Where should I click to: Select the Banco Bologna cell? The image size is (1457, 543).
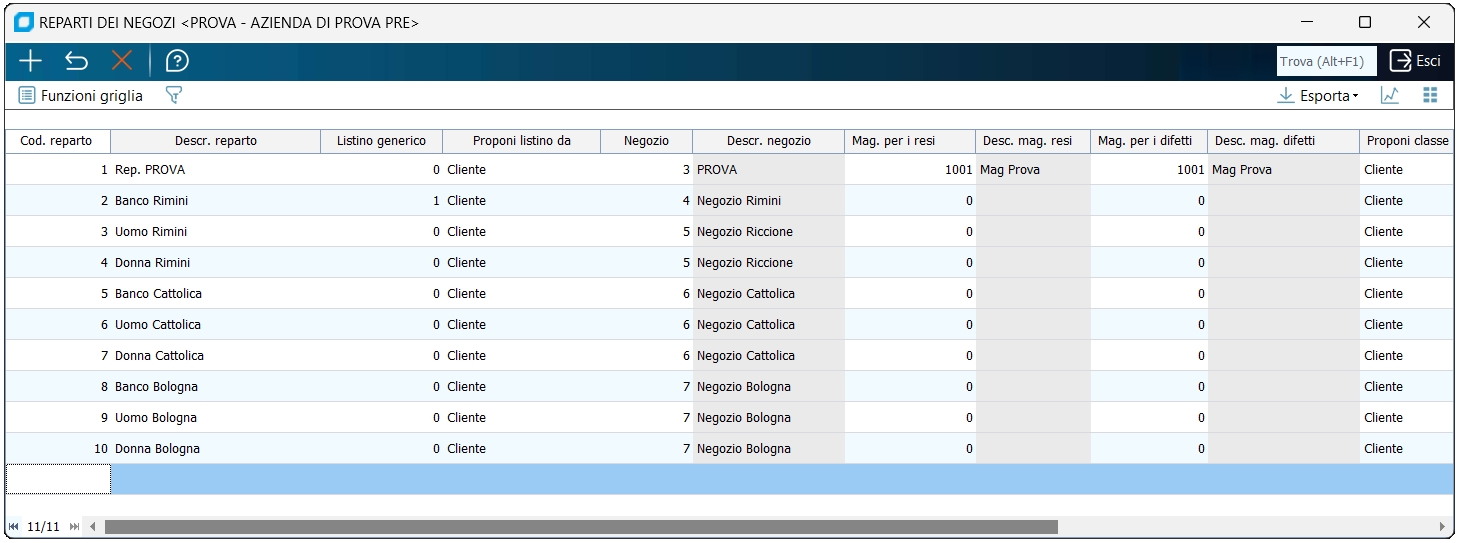[x=215, y=387]
